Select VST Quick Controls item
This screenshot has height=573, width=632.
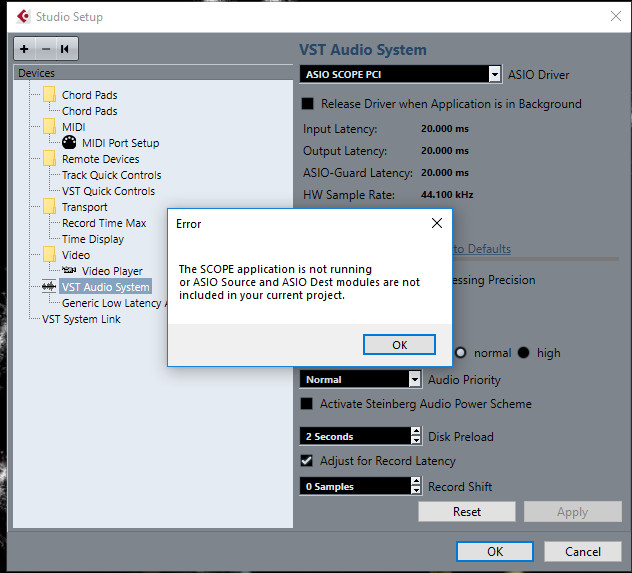(108, 191)
